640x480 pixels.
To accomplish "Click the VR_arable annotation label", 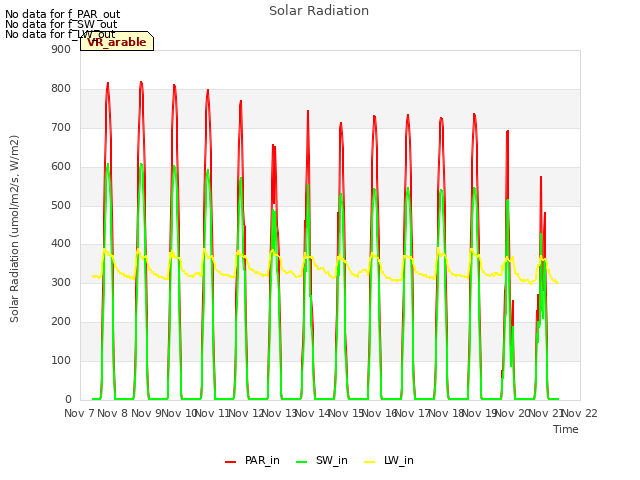I will [117, 42].
